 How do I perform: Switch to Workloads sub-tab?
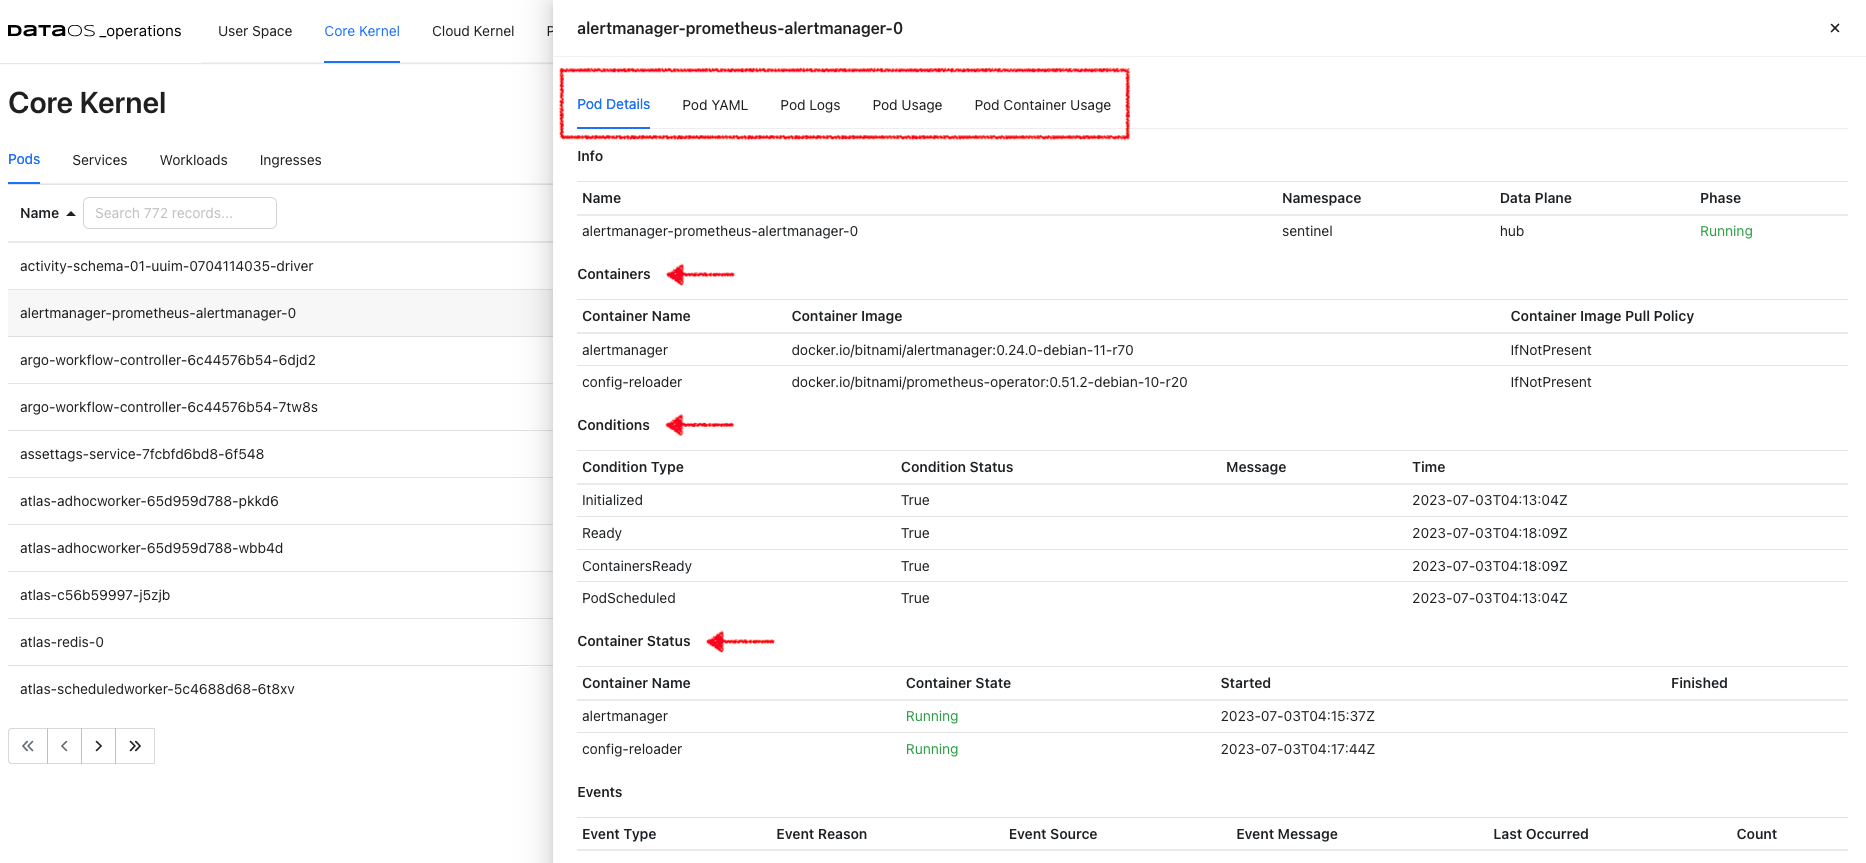[194, 160]
